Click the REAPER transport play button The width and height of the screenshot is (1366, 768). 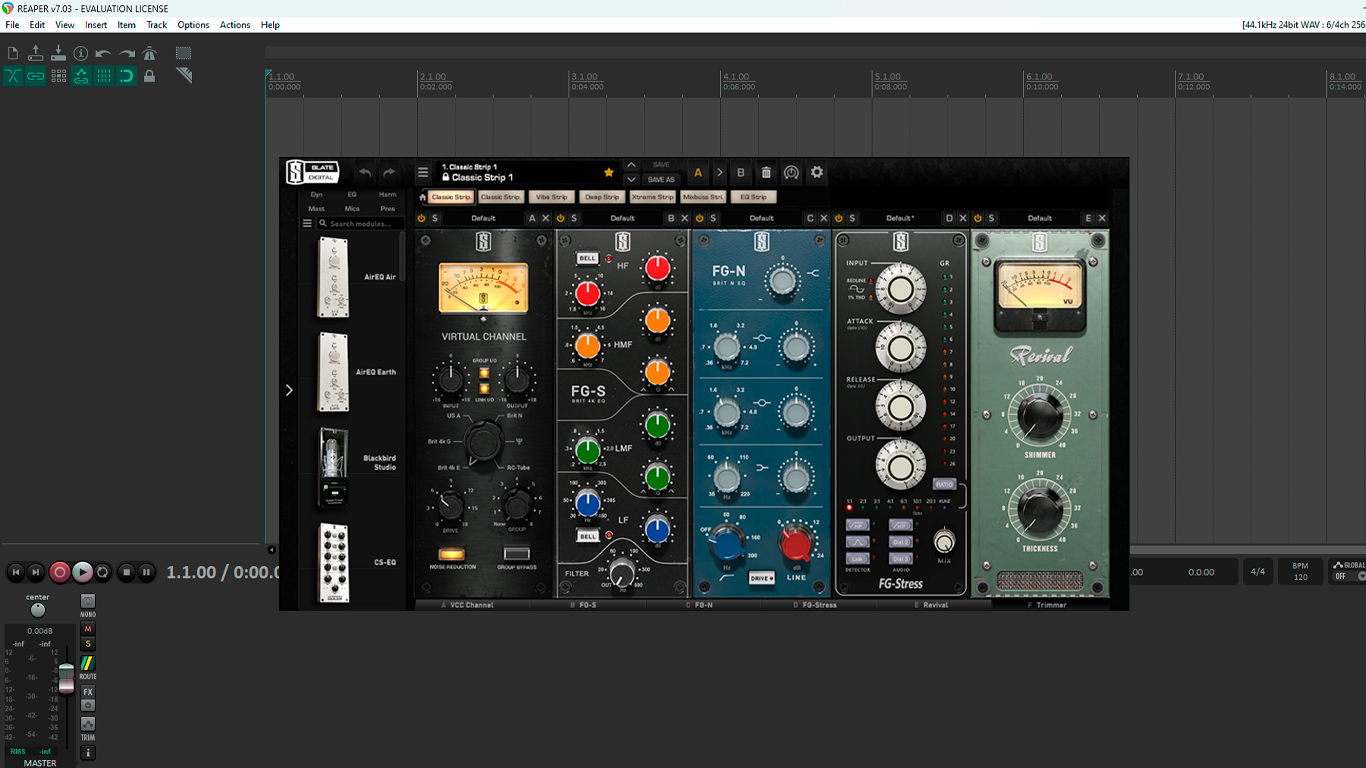[82, 572]
